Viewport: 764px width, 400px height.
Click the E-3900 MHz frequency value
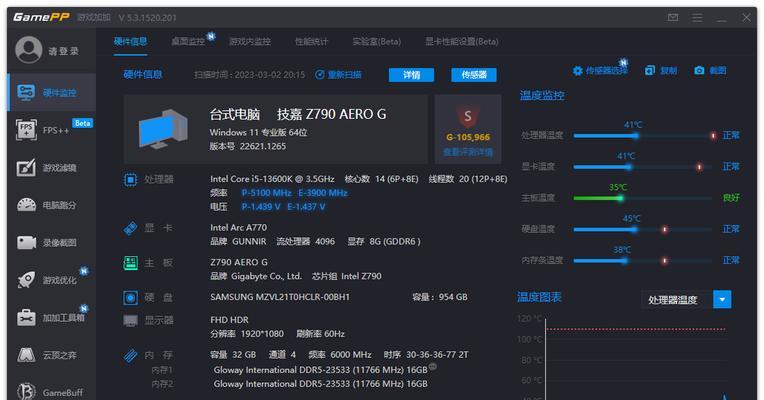(323, 193)
